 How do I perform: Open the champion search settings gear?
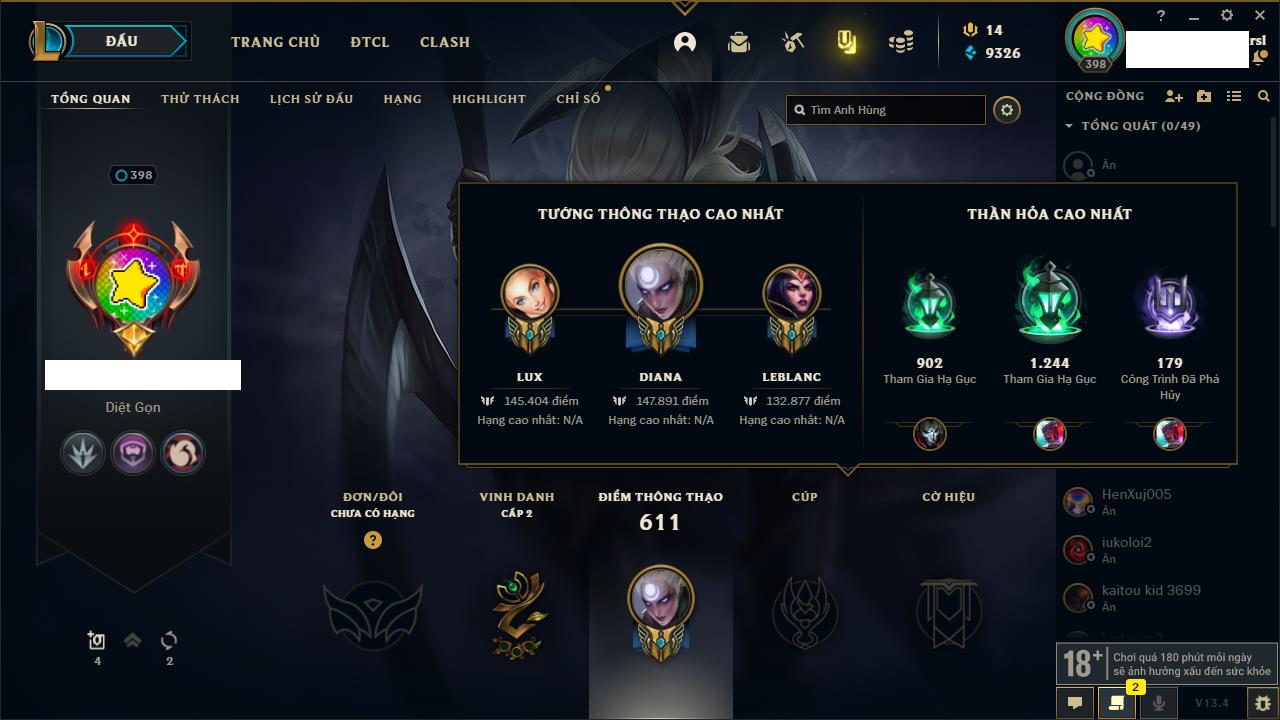click(x=1007, y=110)
